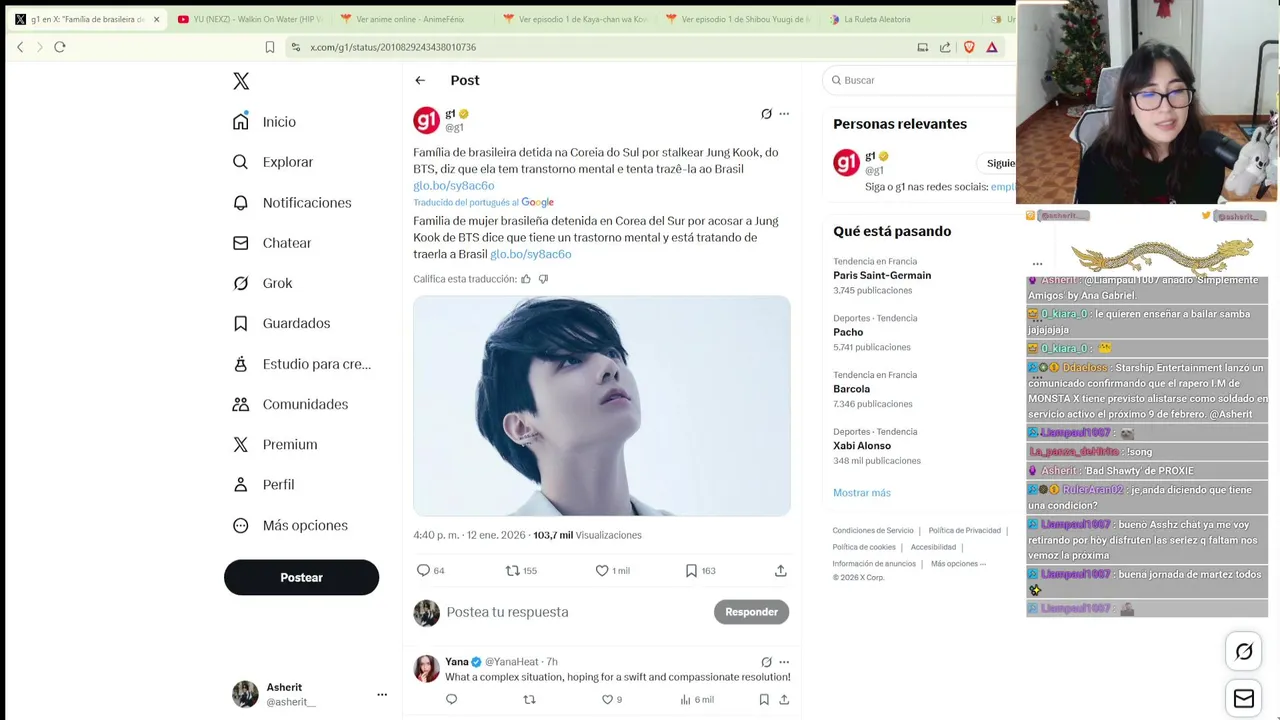
Task: Open Xabi Alonso trend
Action: pos(862,446)
